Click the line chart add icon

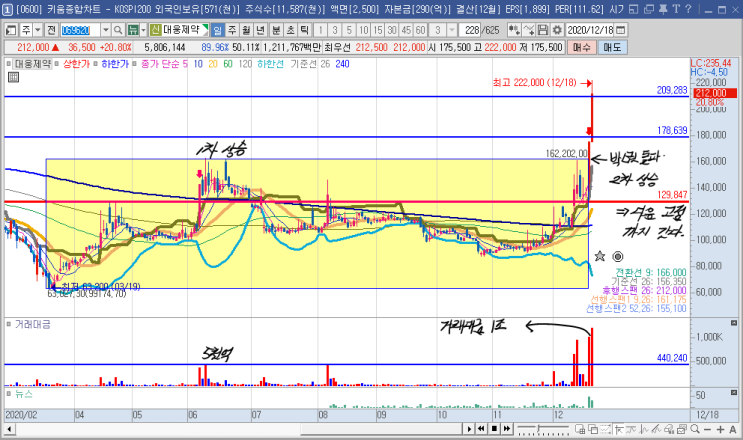point(529,30)
